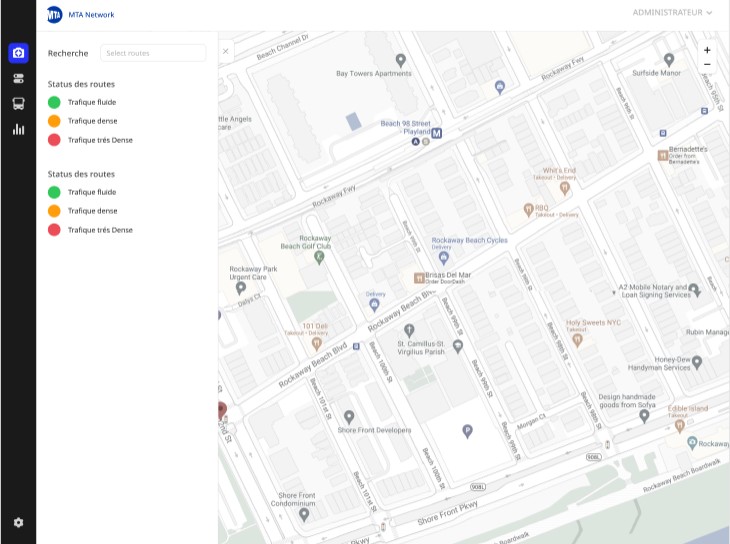Screen dimensions: 730x544
Task: Open the map view icon in sidebar
Action: click(x=18, y=53)
